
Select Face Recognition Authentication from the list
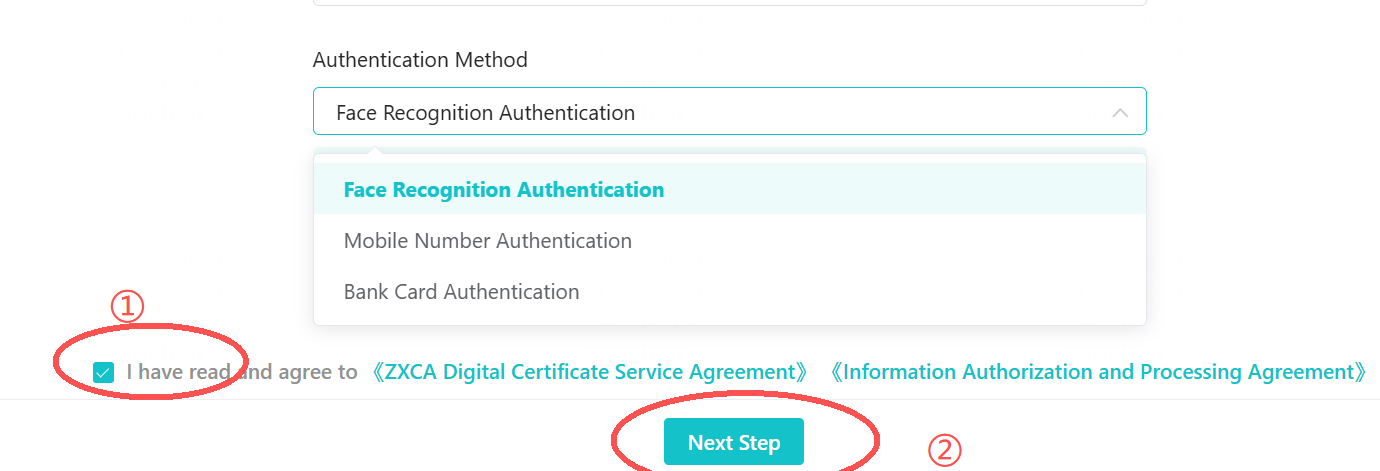[504, 190]
